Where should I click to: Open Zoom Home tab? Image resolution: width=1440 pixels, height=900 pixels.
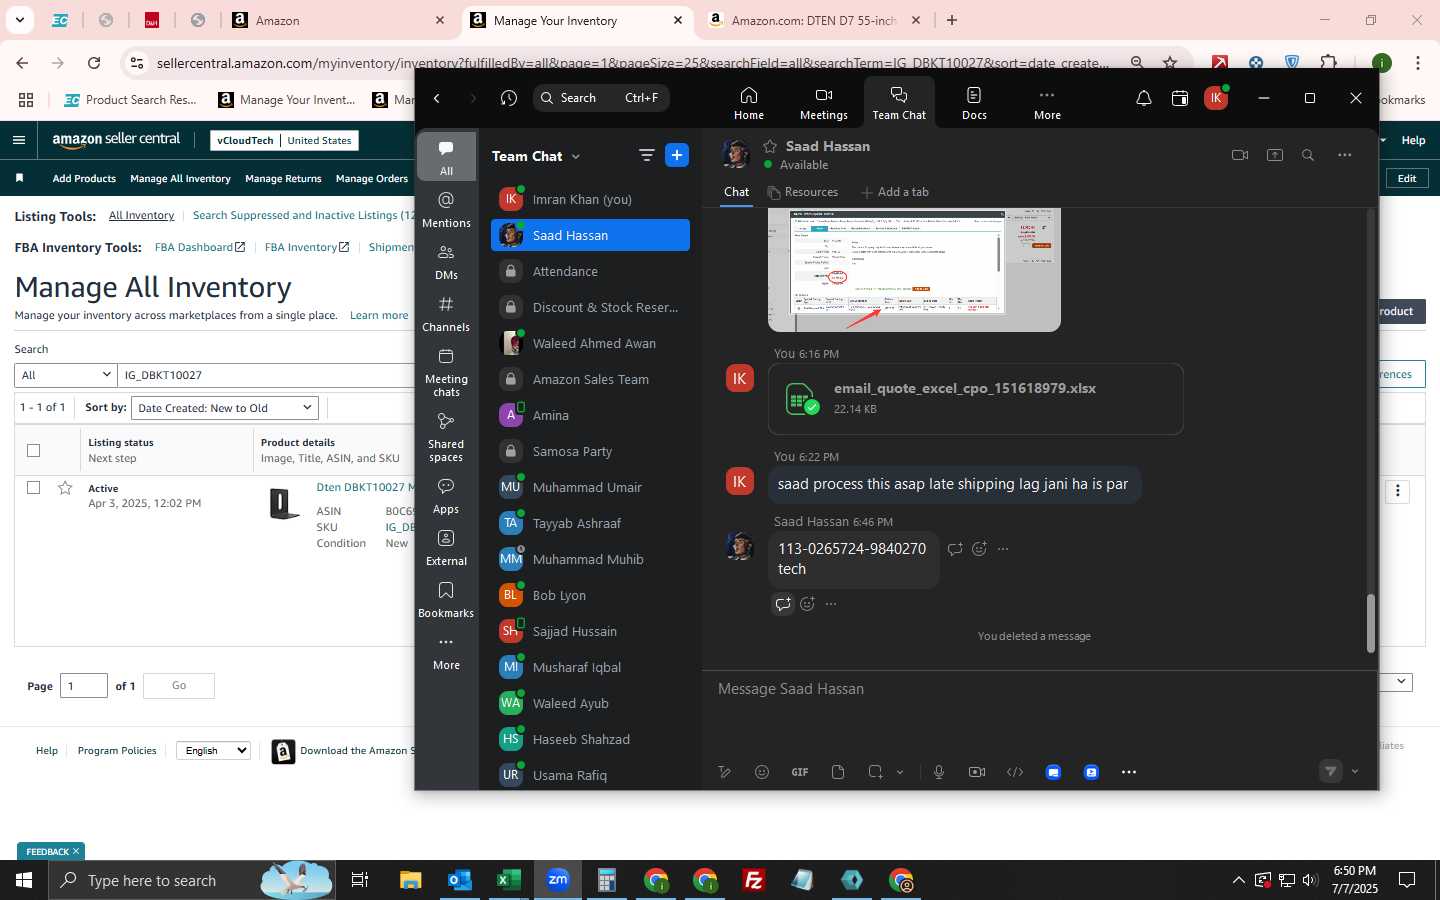point(748,103)
